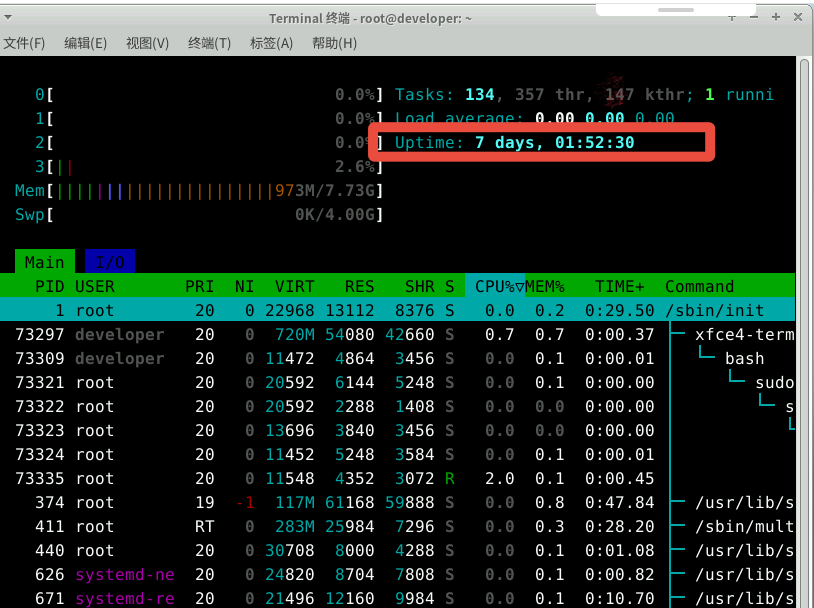Screen dimensions: 814x608
Task: Open the 视图(V) menu
Action: tap(147, 43)
